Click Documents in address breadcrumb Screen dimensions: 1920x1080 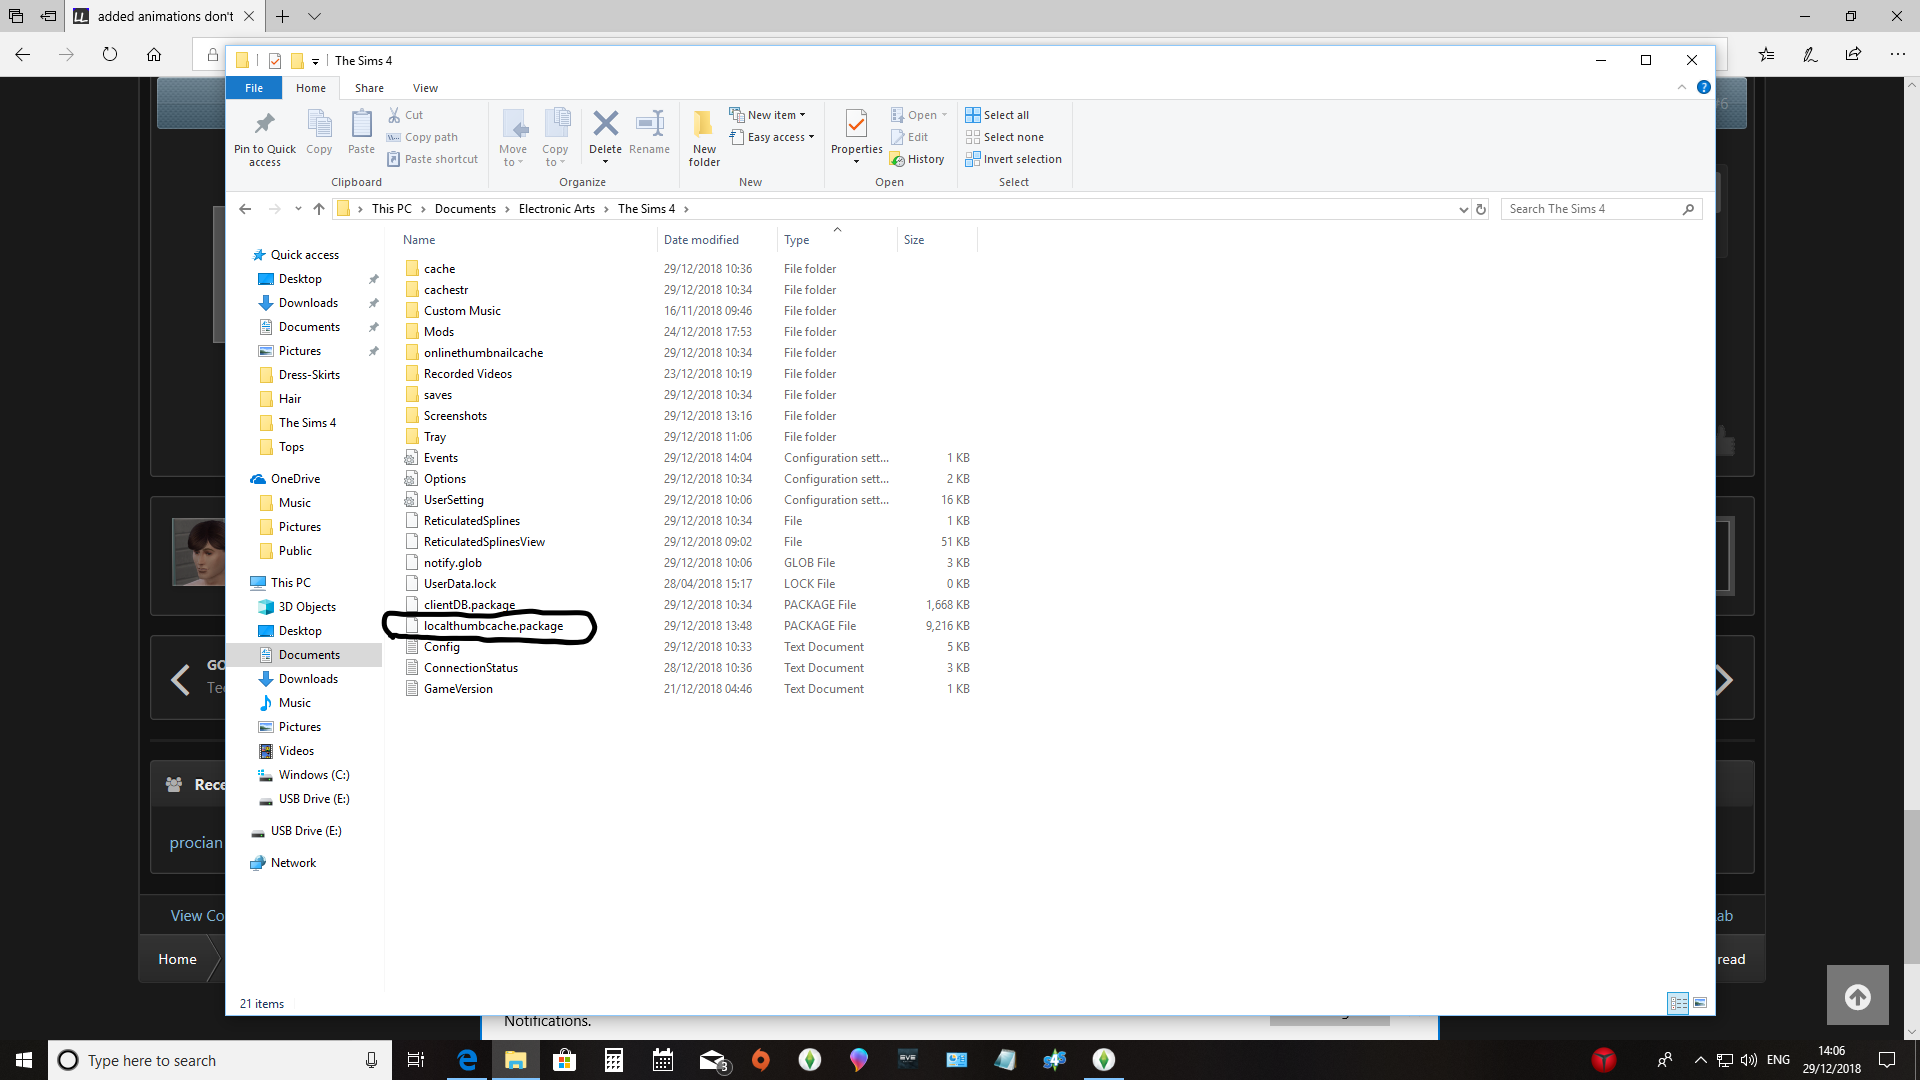click(465, 209)
